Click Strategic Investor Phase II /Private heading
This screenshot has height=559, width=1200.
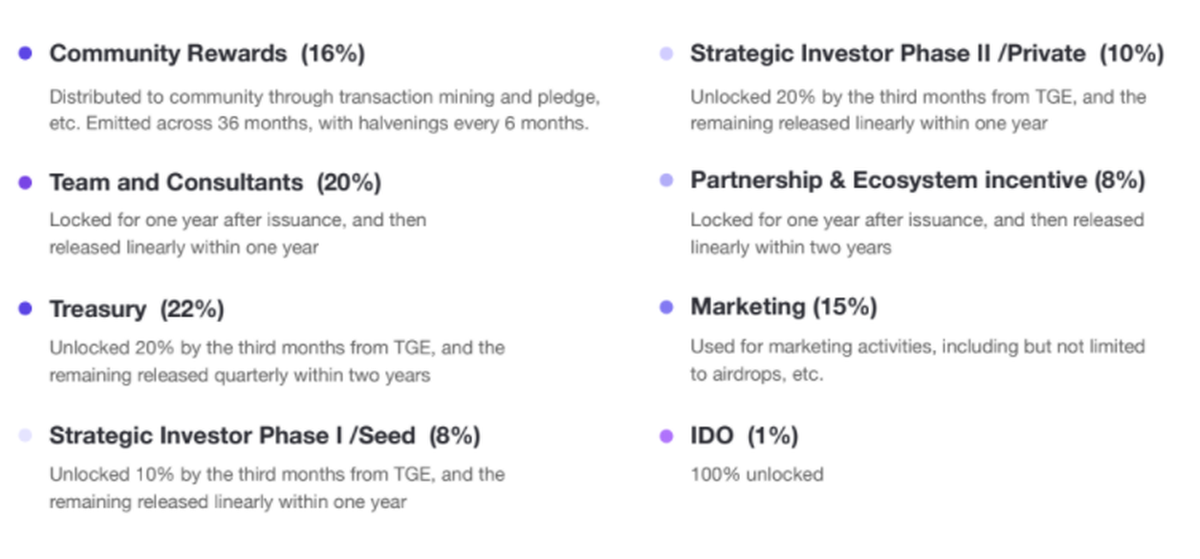927,54
